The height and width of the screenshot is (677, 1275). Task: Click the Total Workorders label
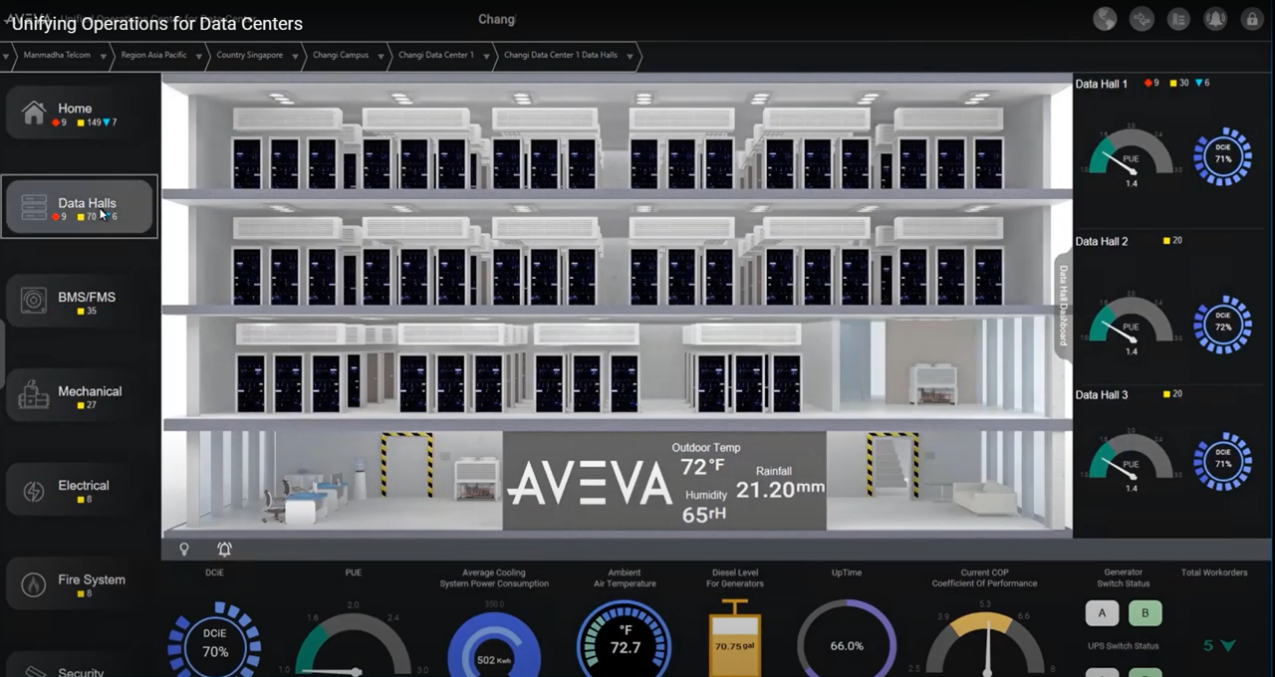pyautogui.click(x=1214, y=573)
